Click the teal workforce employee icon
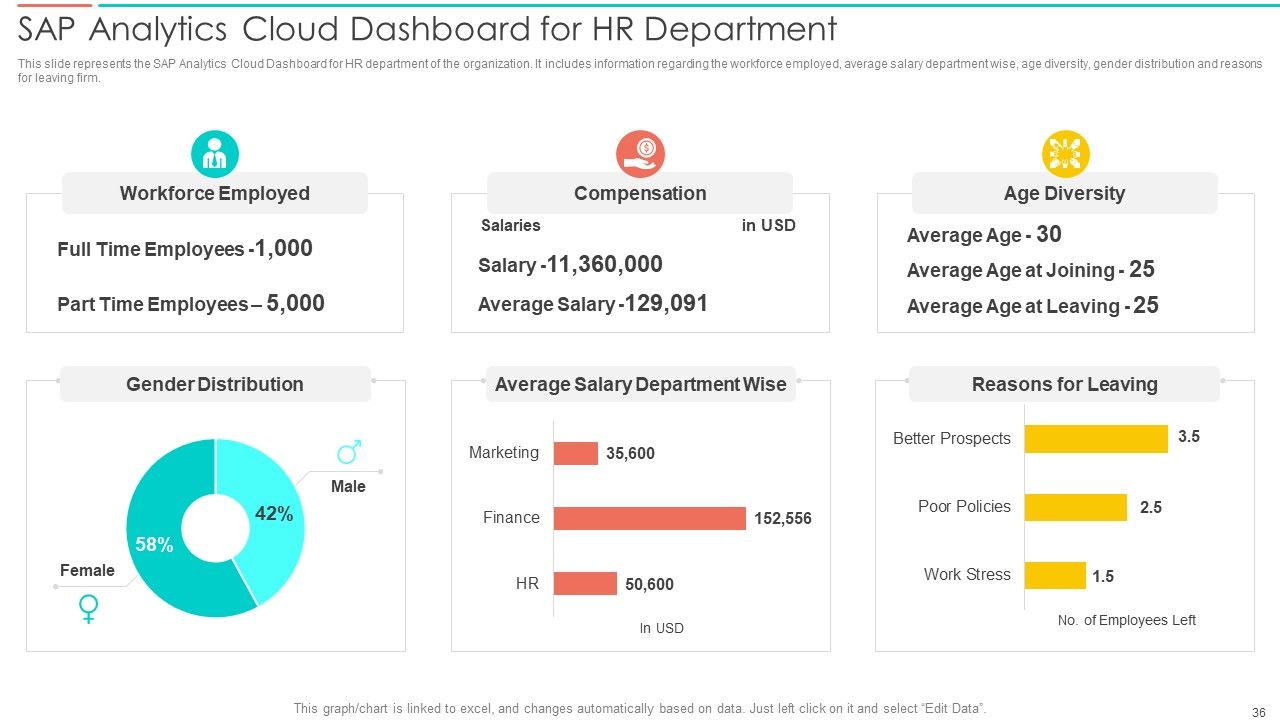Image resolution: width=1280 pixels, height=720 pixels. (x=215, y=154)
